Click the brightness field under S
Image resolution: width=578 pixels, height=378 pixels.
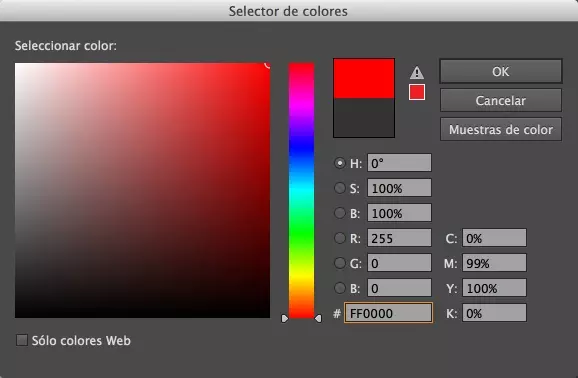(399, 213)
